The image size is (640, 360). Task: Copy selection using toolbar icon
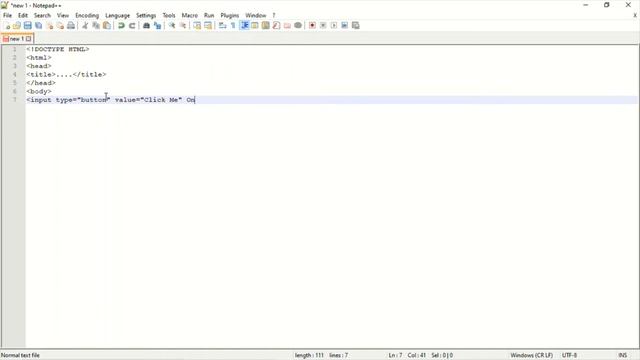(x=96, y=26)
